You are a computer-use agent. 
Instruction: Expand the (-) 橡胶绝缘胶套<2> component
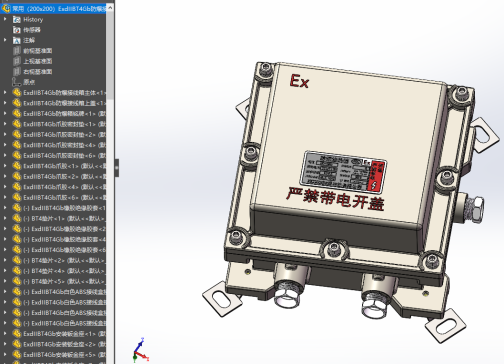[5, 229]
